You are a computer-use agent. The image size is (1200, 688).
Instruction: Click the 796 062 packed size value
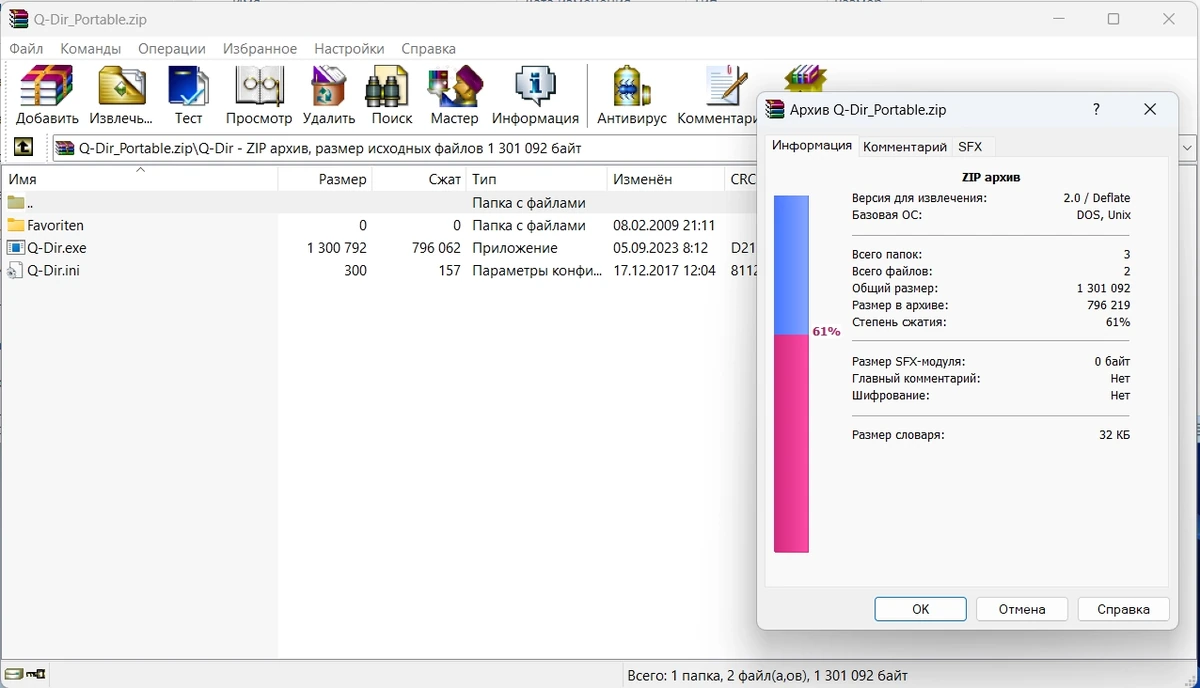click(436, 247)
